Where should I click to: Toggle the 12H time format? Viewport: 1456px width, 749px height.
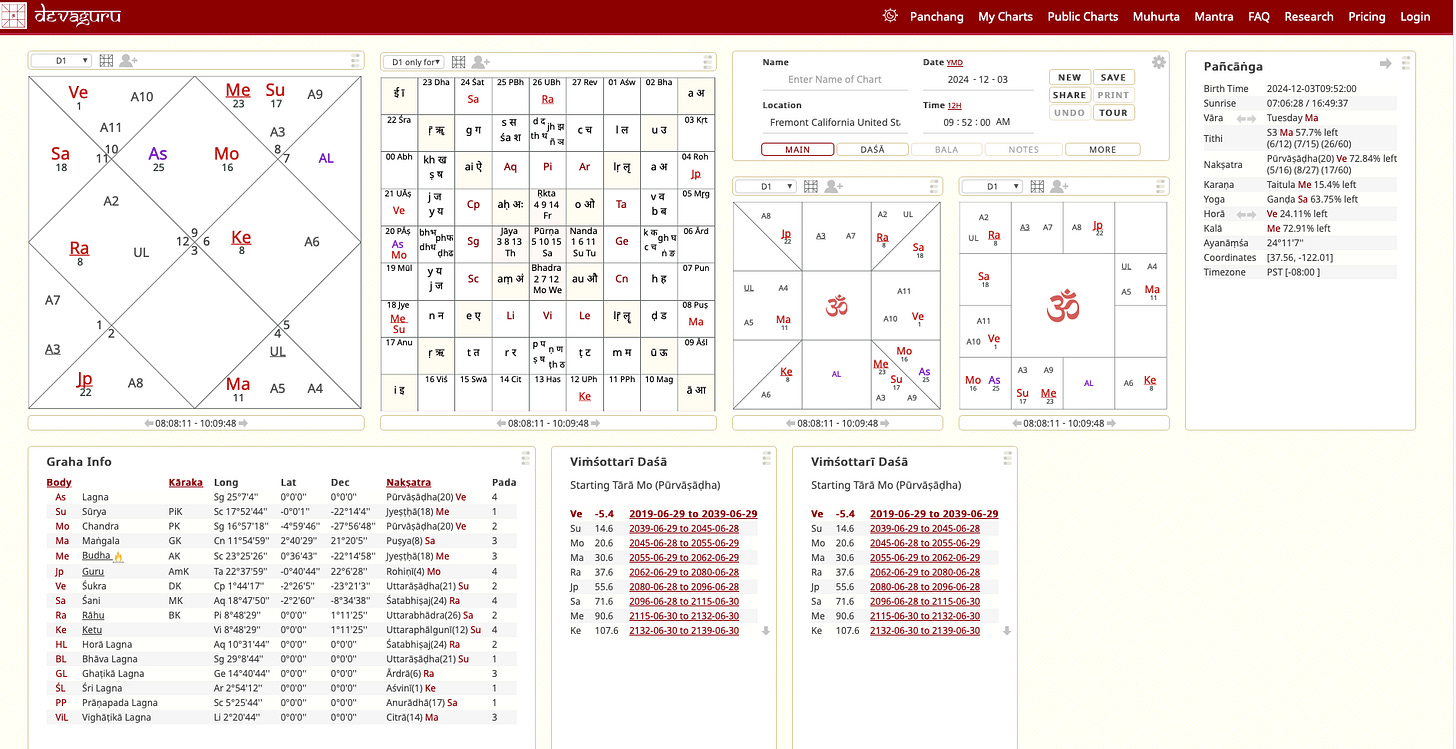(955, 106)
